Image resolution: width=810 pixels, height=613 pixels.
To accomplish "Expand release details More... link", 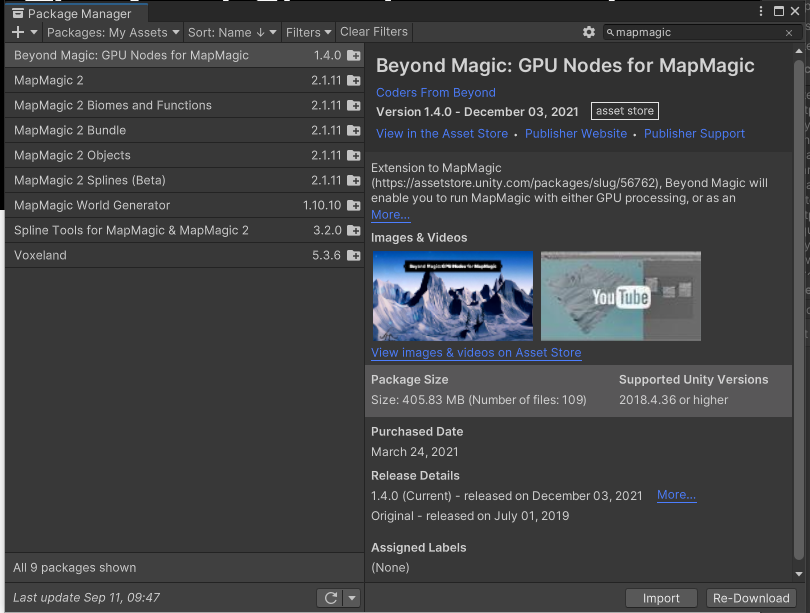I will tap(676, 495).
